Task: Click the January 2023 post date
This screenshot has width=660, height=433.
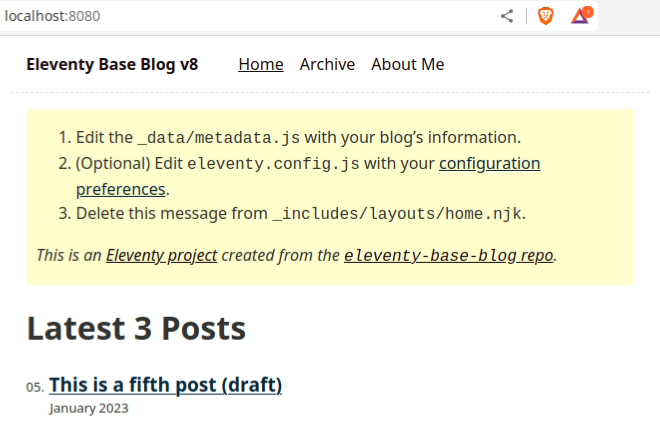Action: pyautogui.click(x=89, y=408)
